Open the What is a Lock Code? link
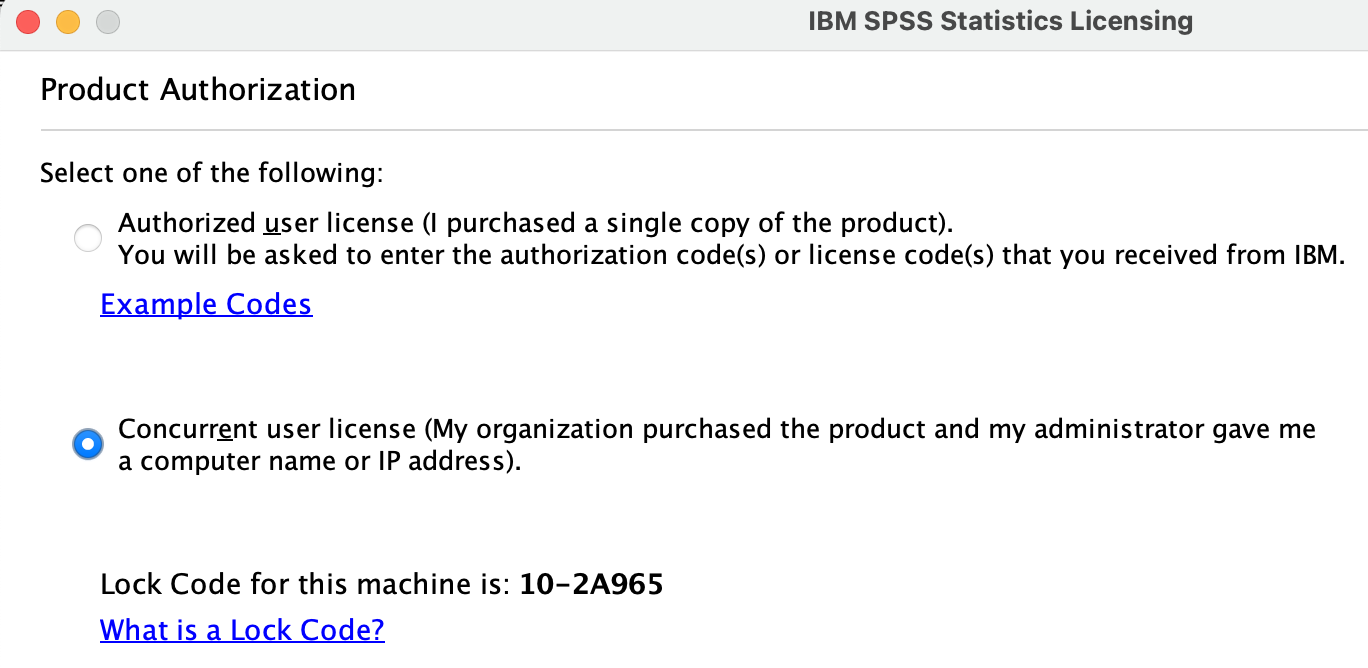 242,630
